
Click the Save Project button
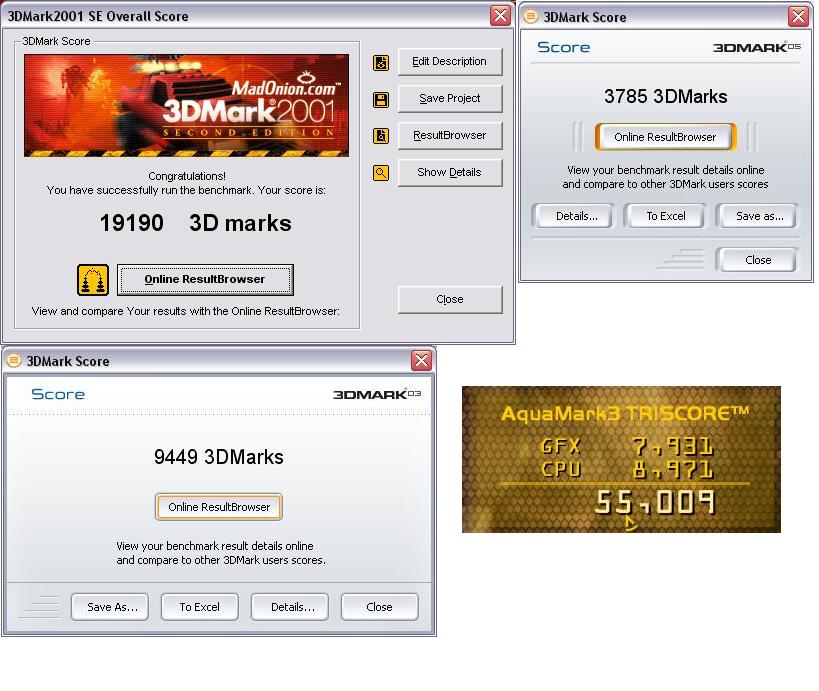click(x=450, y=98)
